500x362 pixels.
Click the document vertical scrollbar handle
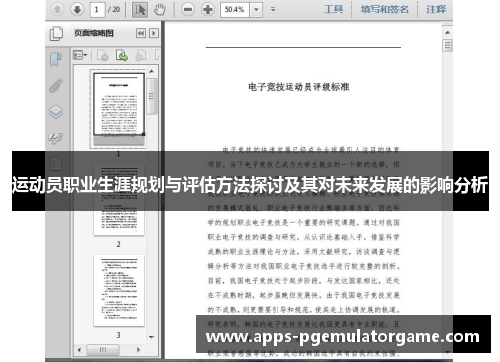tap(447, 45)
